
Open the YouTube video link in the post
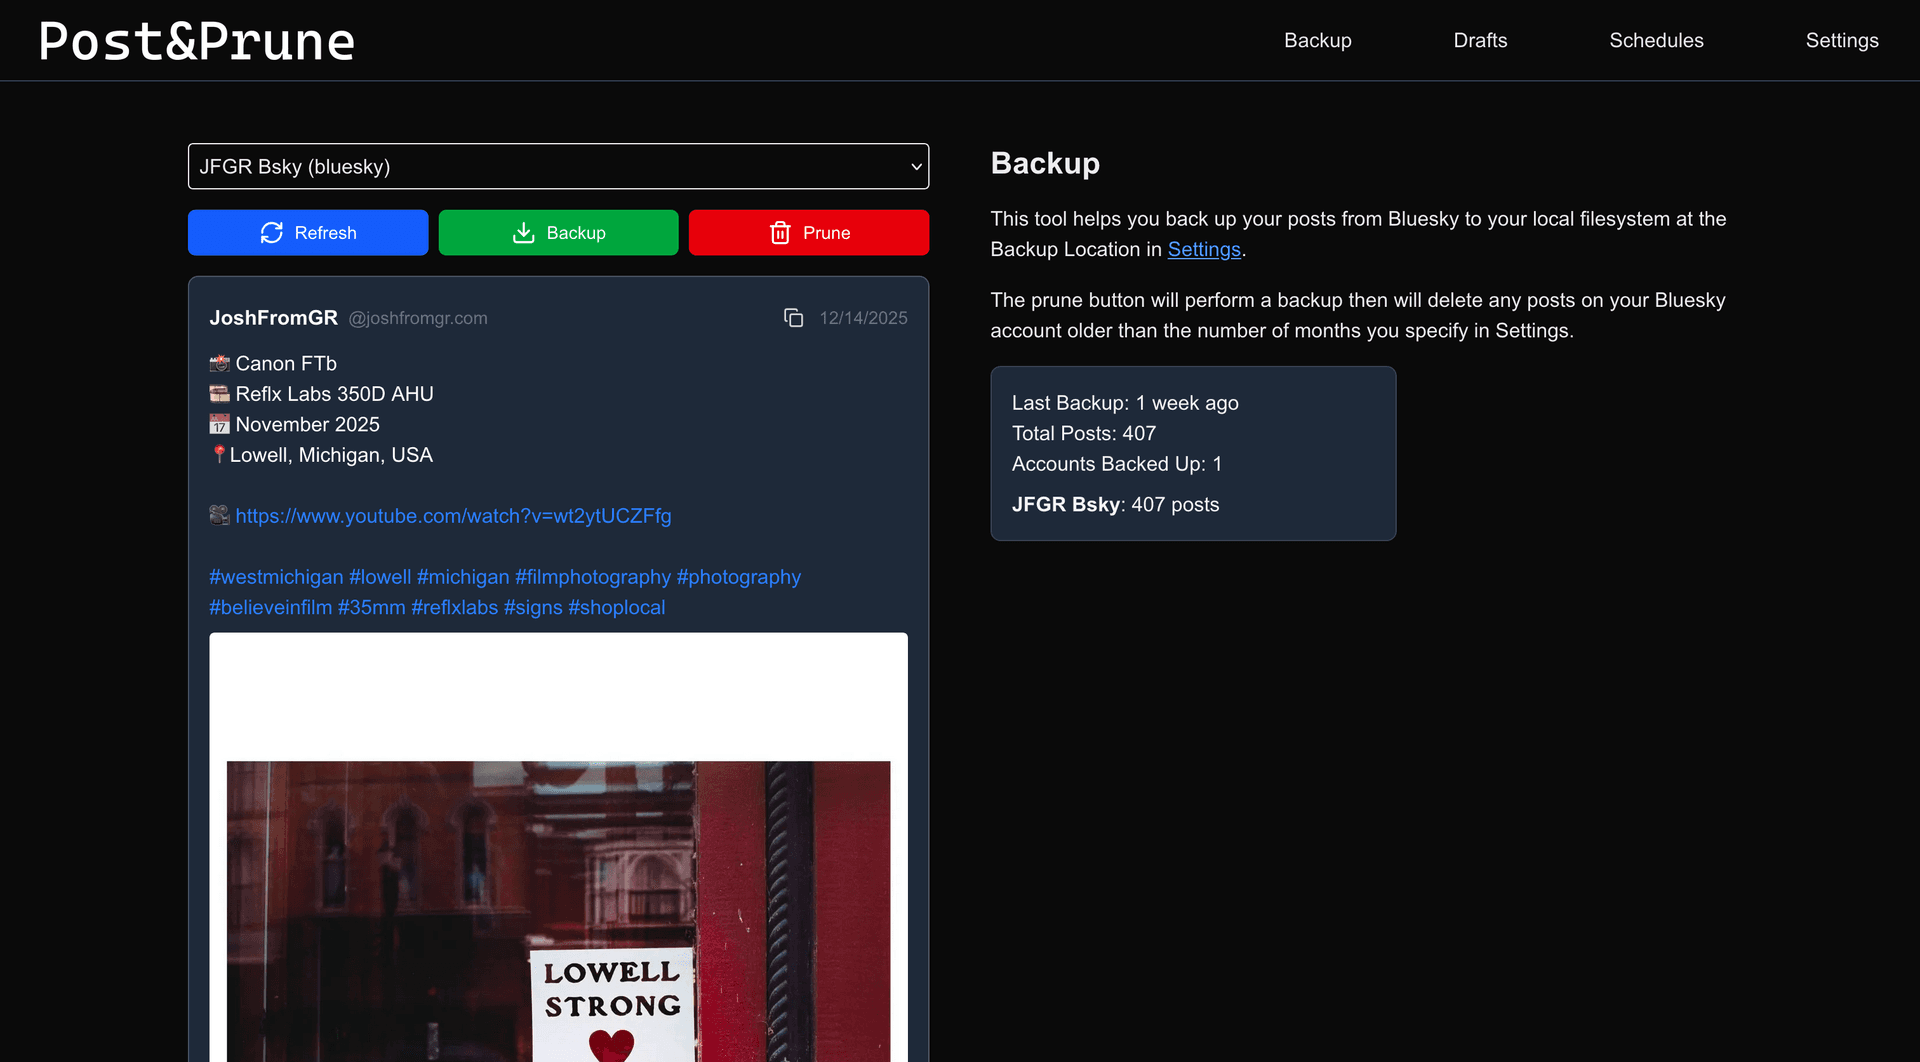tap(453, 516)
